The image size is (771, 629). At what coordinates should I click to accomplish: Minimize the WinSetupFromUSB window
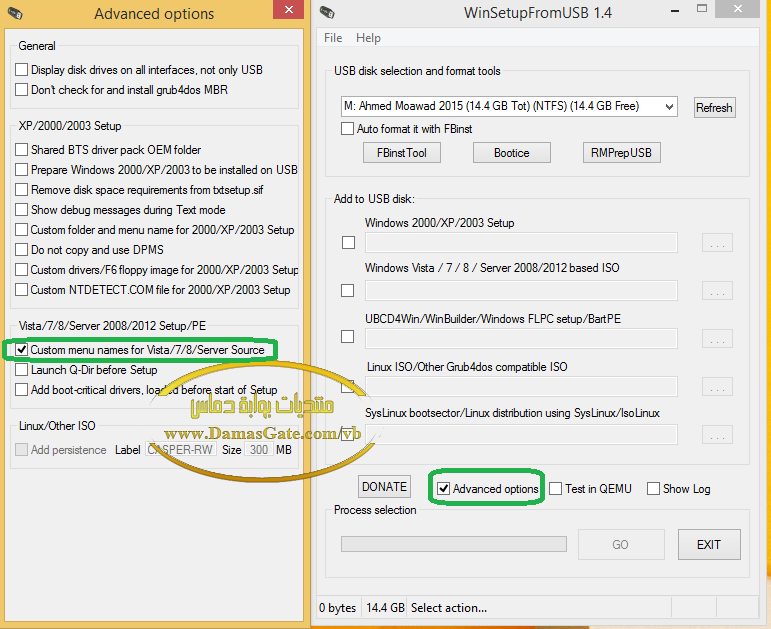(x=675, y=10)
